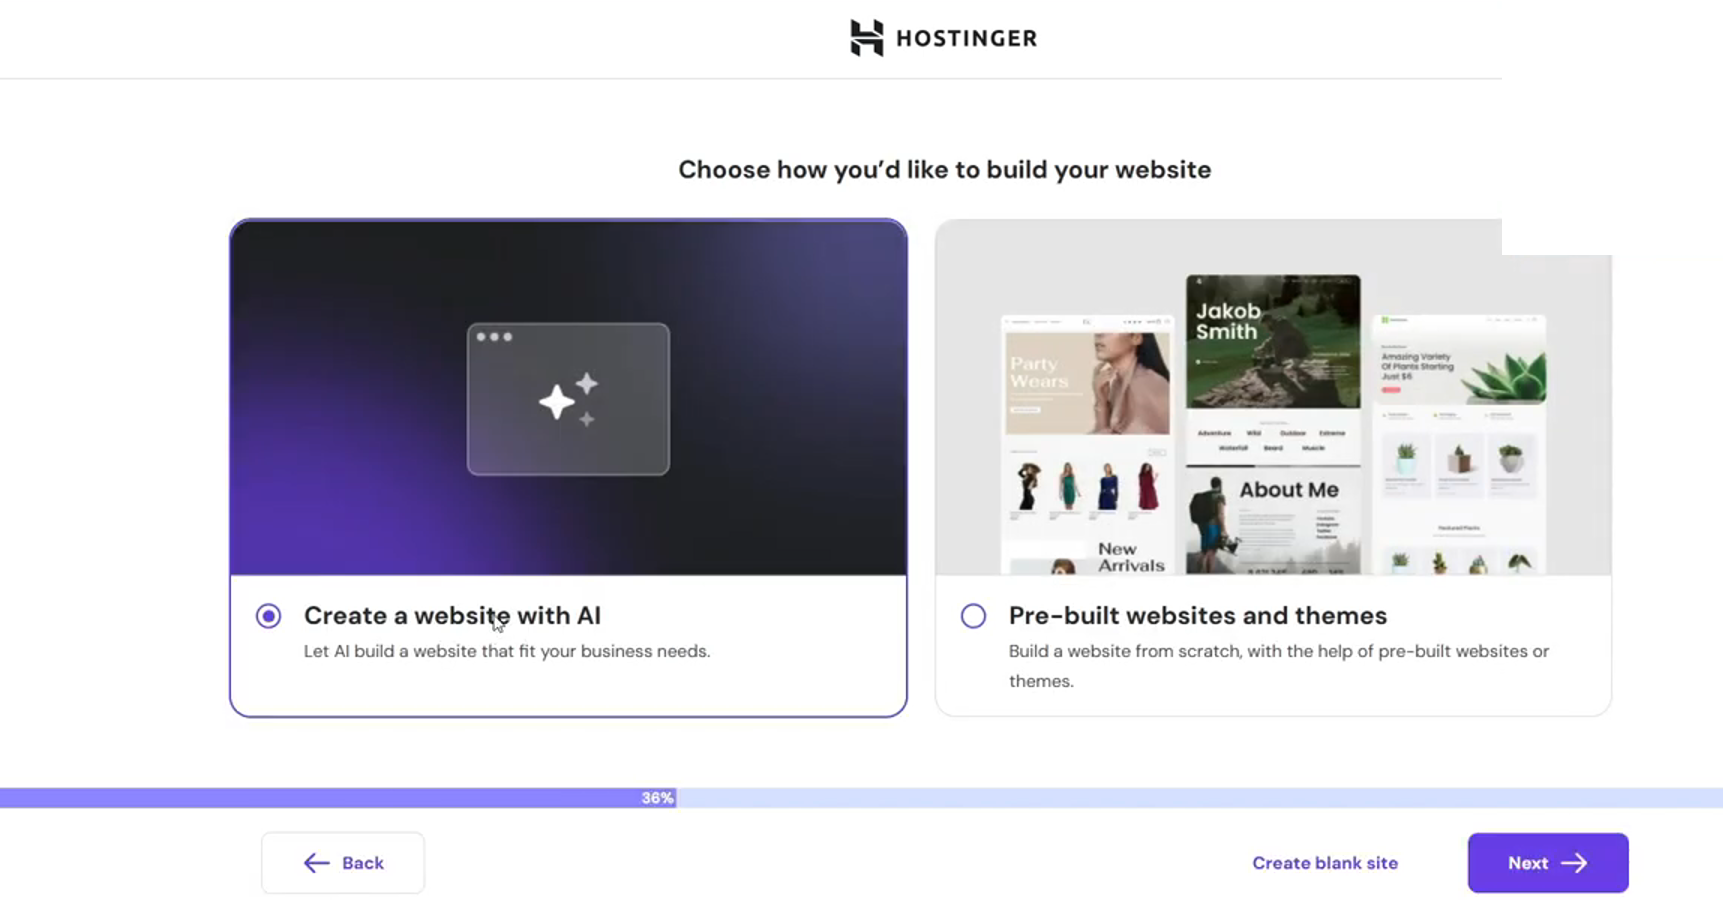
Task: Click the AI sparkle stars icon
Action: tap(568, 401)
